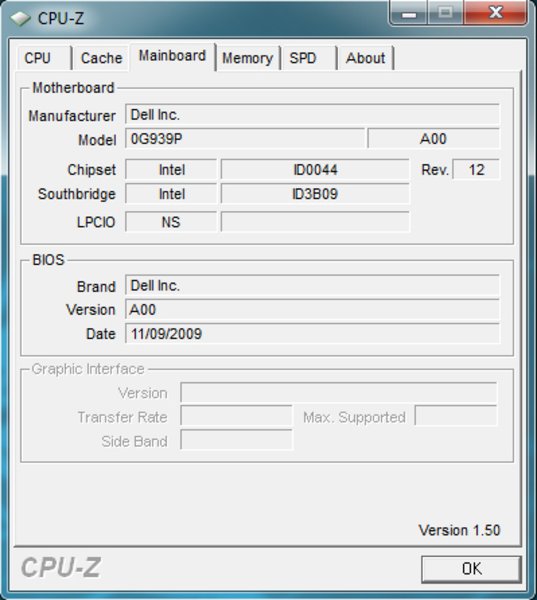Click the OK button

pyautogui.click(x=471, y=569)
